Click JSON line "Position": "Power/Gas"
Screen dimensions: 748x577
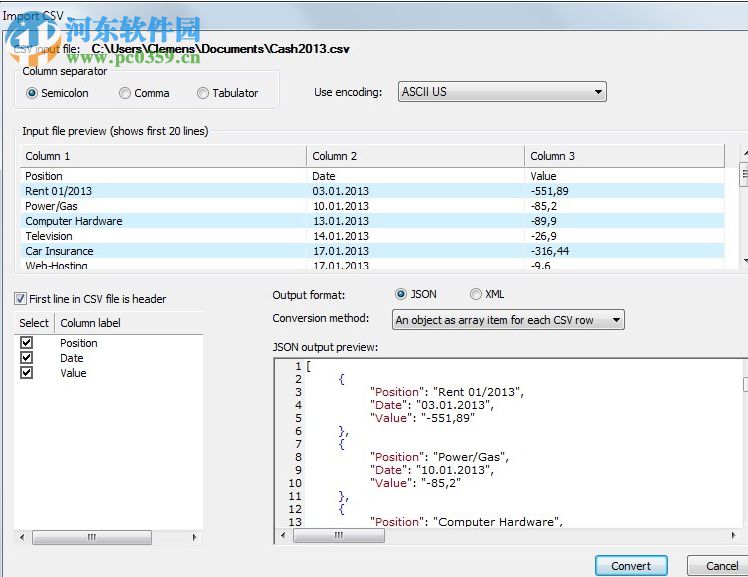[439, 457]
